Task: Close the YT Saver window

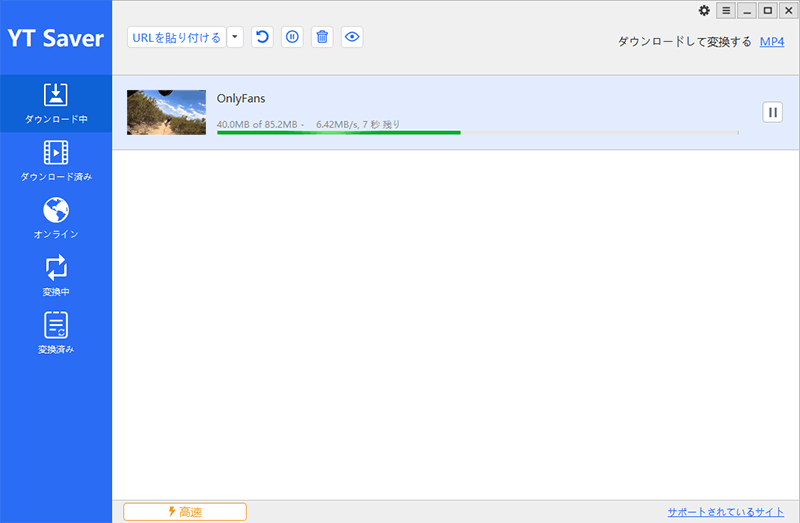Action: point(788,11)
